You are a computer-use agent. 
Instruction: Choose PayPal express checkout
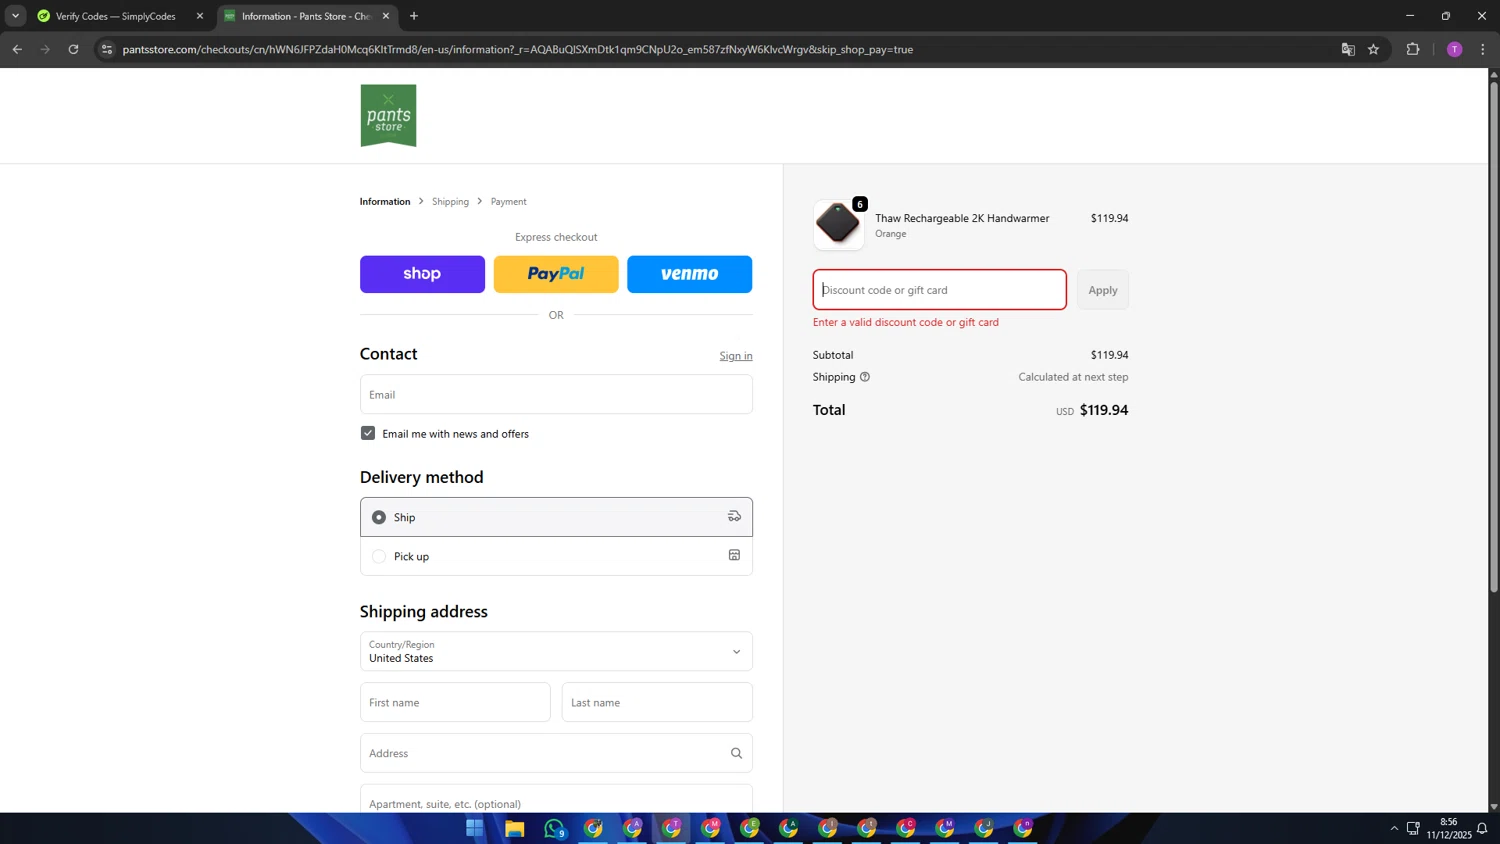click(x=556, y=274)
